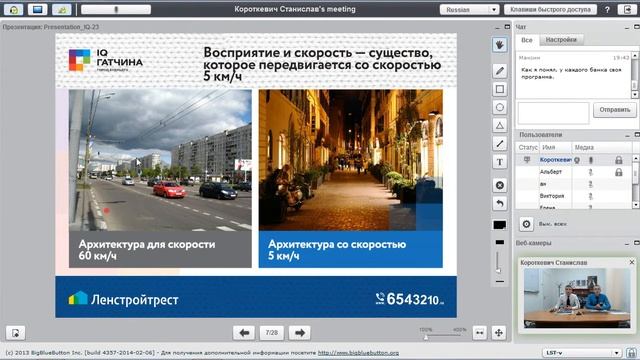Click the presenter status icon in Короткевич's row
Viewport: 640px width, 360px height.
click(x=527, y=160)
